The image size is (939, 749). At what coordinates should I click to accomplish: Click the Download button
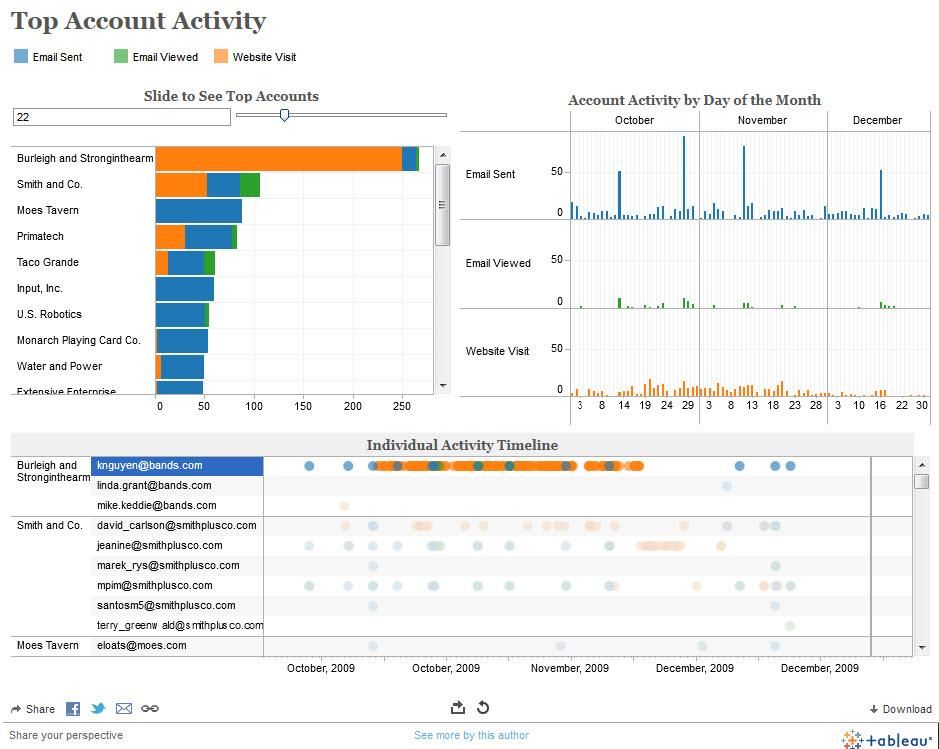(x=901, y=709)
